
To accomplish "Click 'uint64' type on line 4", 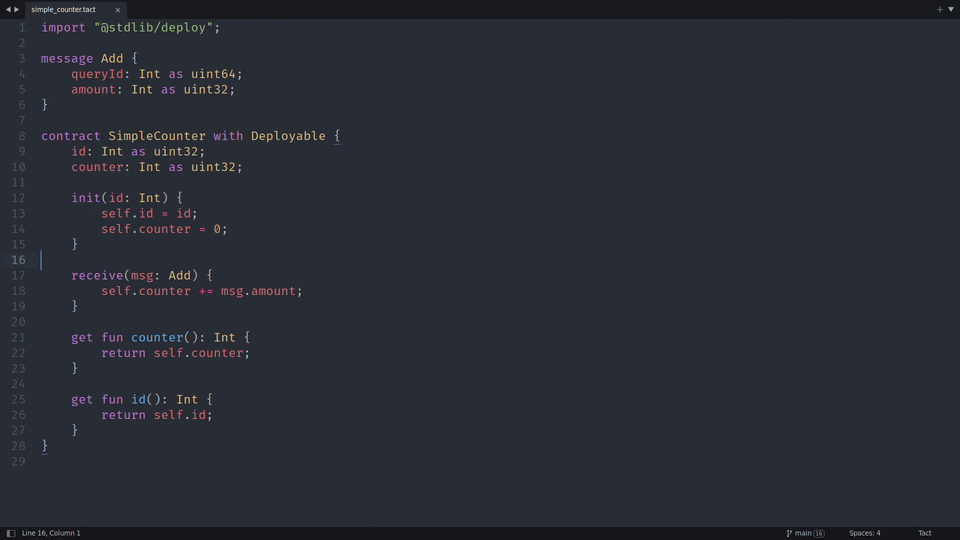I will pyautogui.click(x=213, y=74).
